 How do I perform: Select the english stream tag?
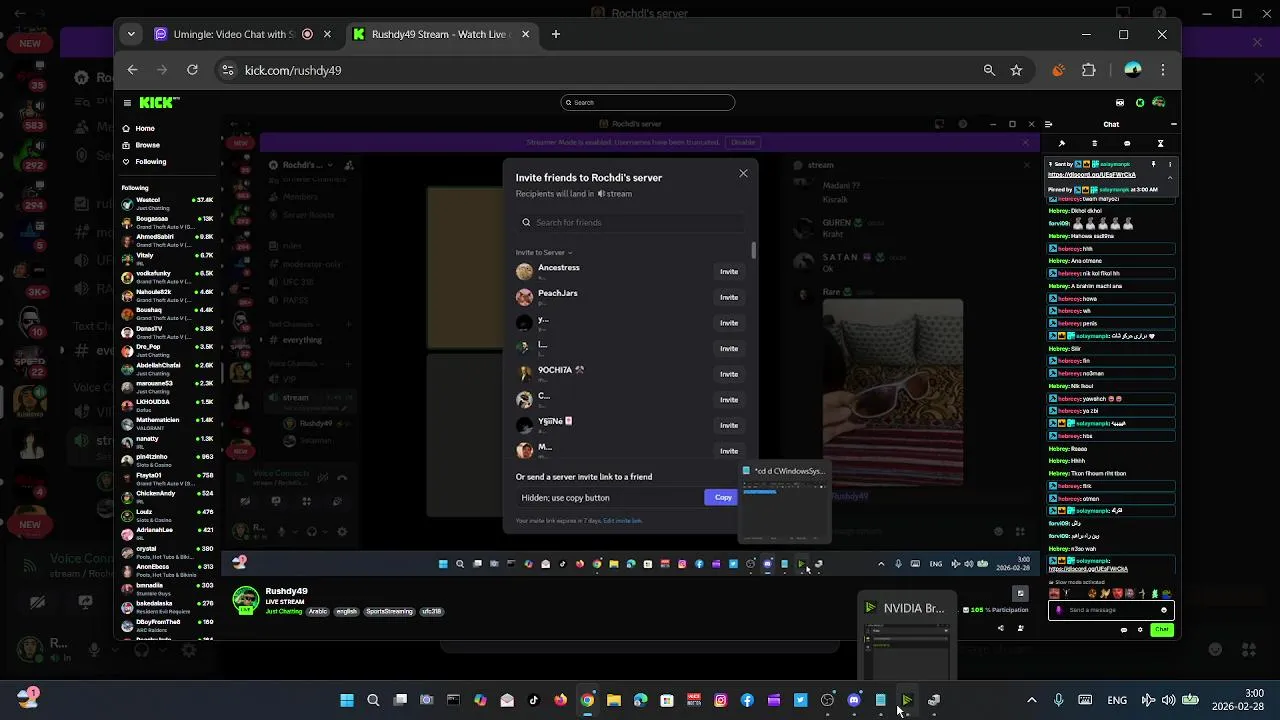[346, 611]
